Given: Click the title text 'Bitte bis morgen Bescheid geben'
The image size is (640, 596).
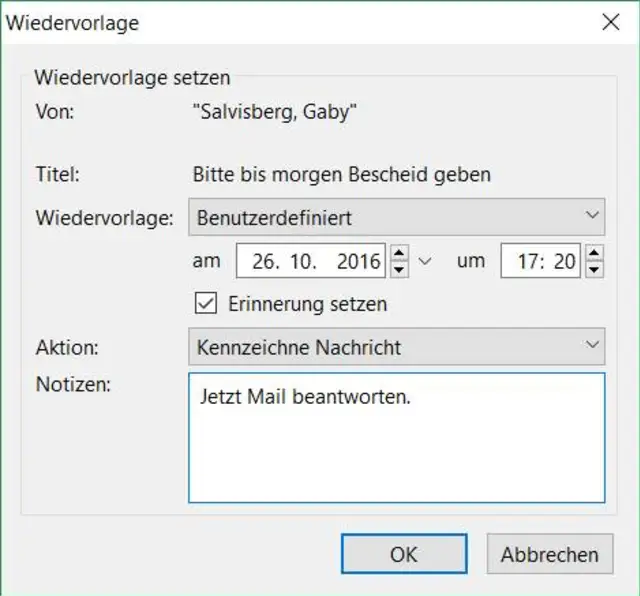Looking at the screenshot, I should click(x=341, y=174).
